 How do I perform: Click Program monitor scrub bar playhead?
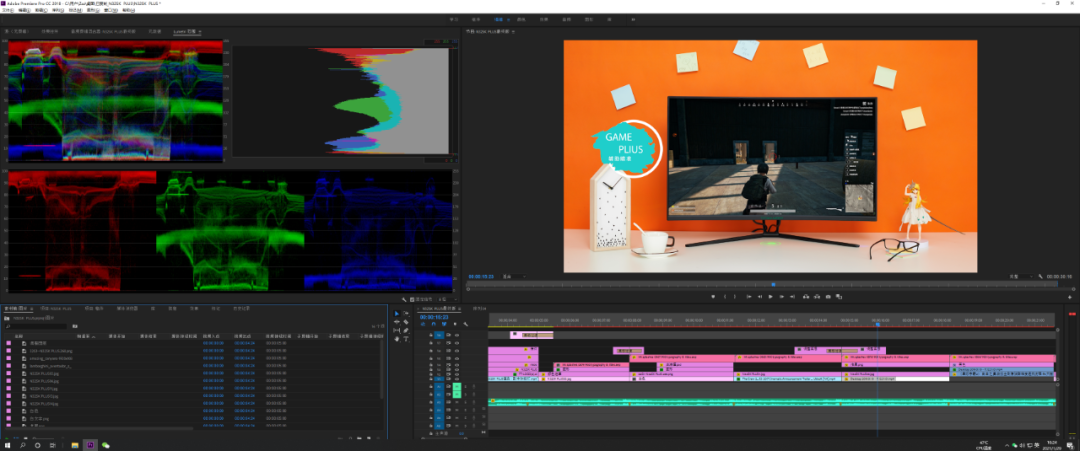point(773,284)
